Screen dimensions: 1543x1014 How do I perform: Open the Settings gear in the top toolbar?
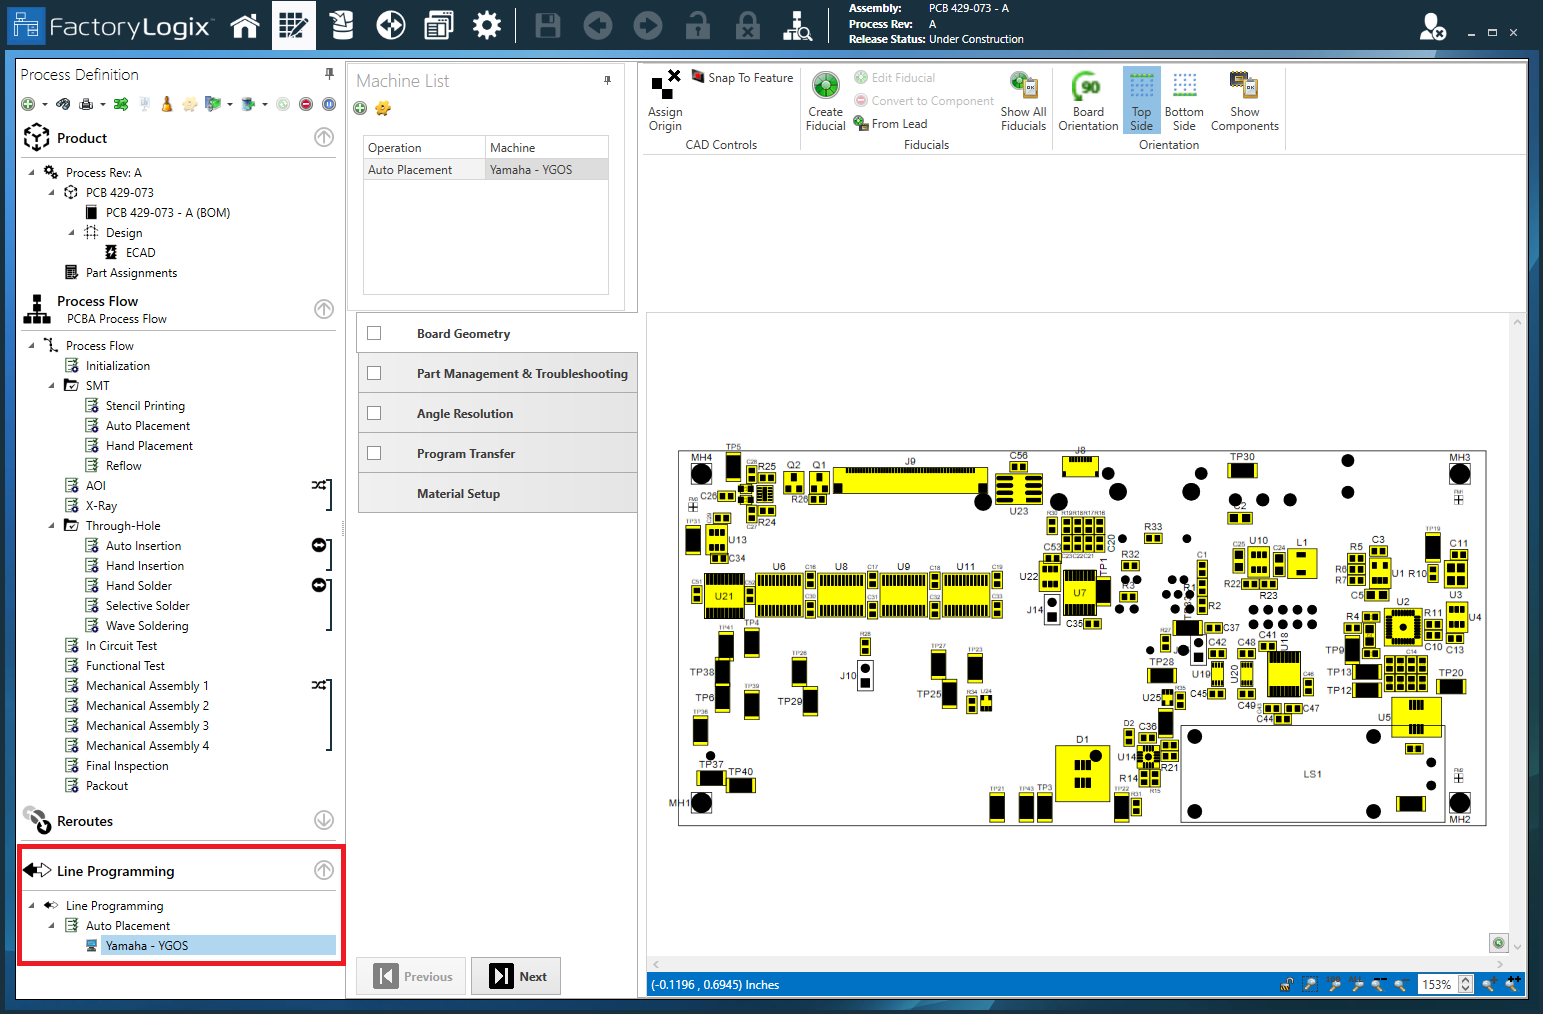pyautogui.click(x=487, y=25)
